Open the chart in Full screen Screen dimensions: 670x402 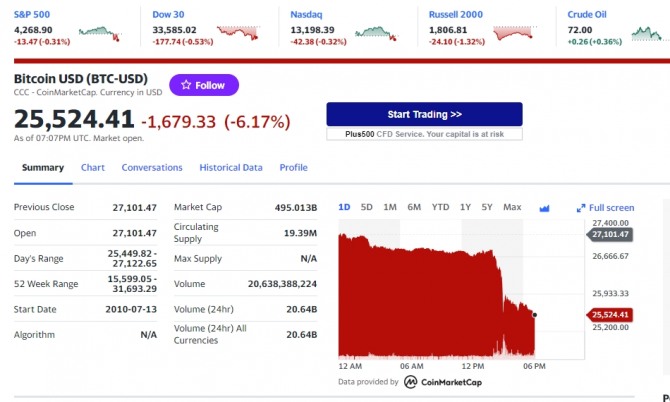(x=605, y=208)
